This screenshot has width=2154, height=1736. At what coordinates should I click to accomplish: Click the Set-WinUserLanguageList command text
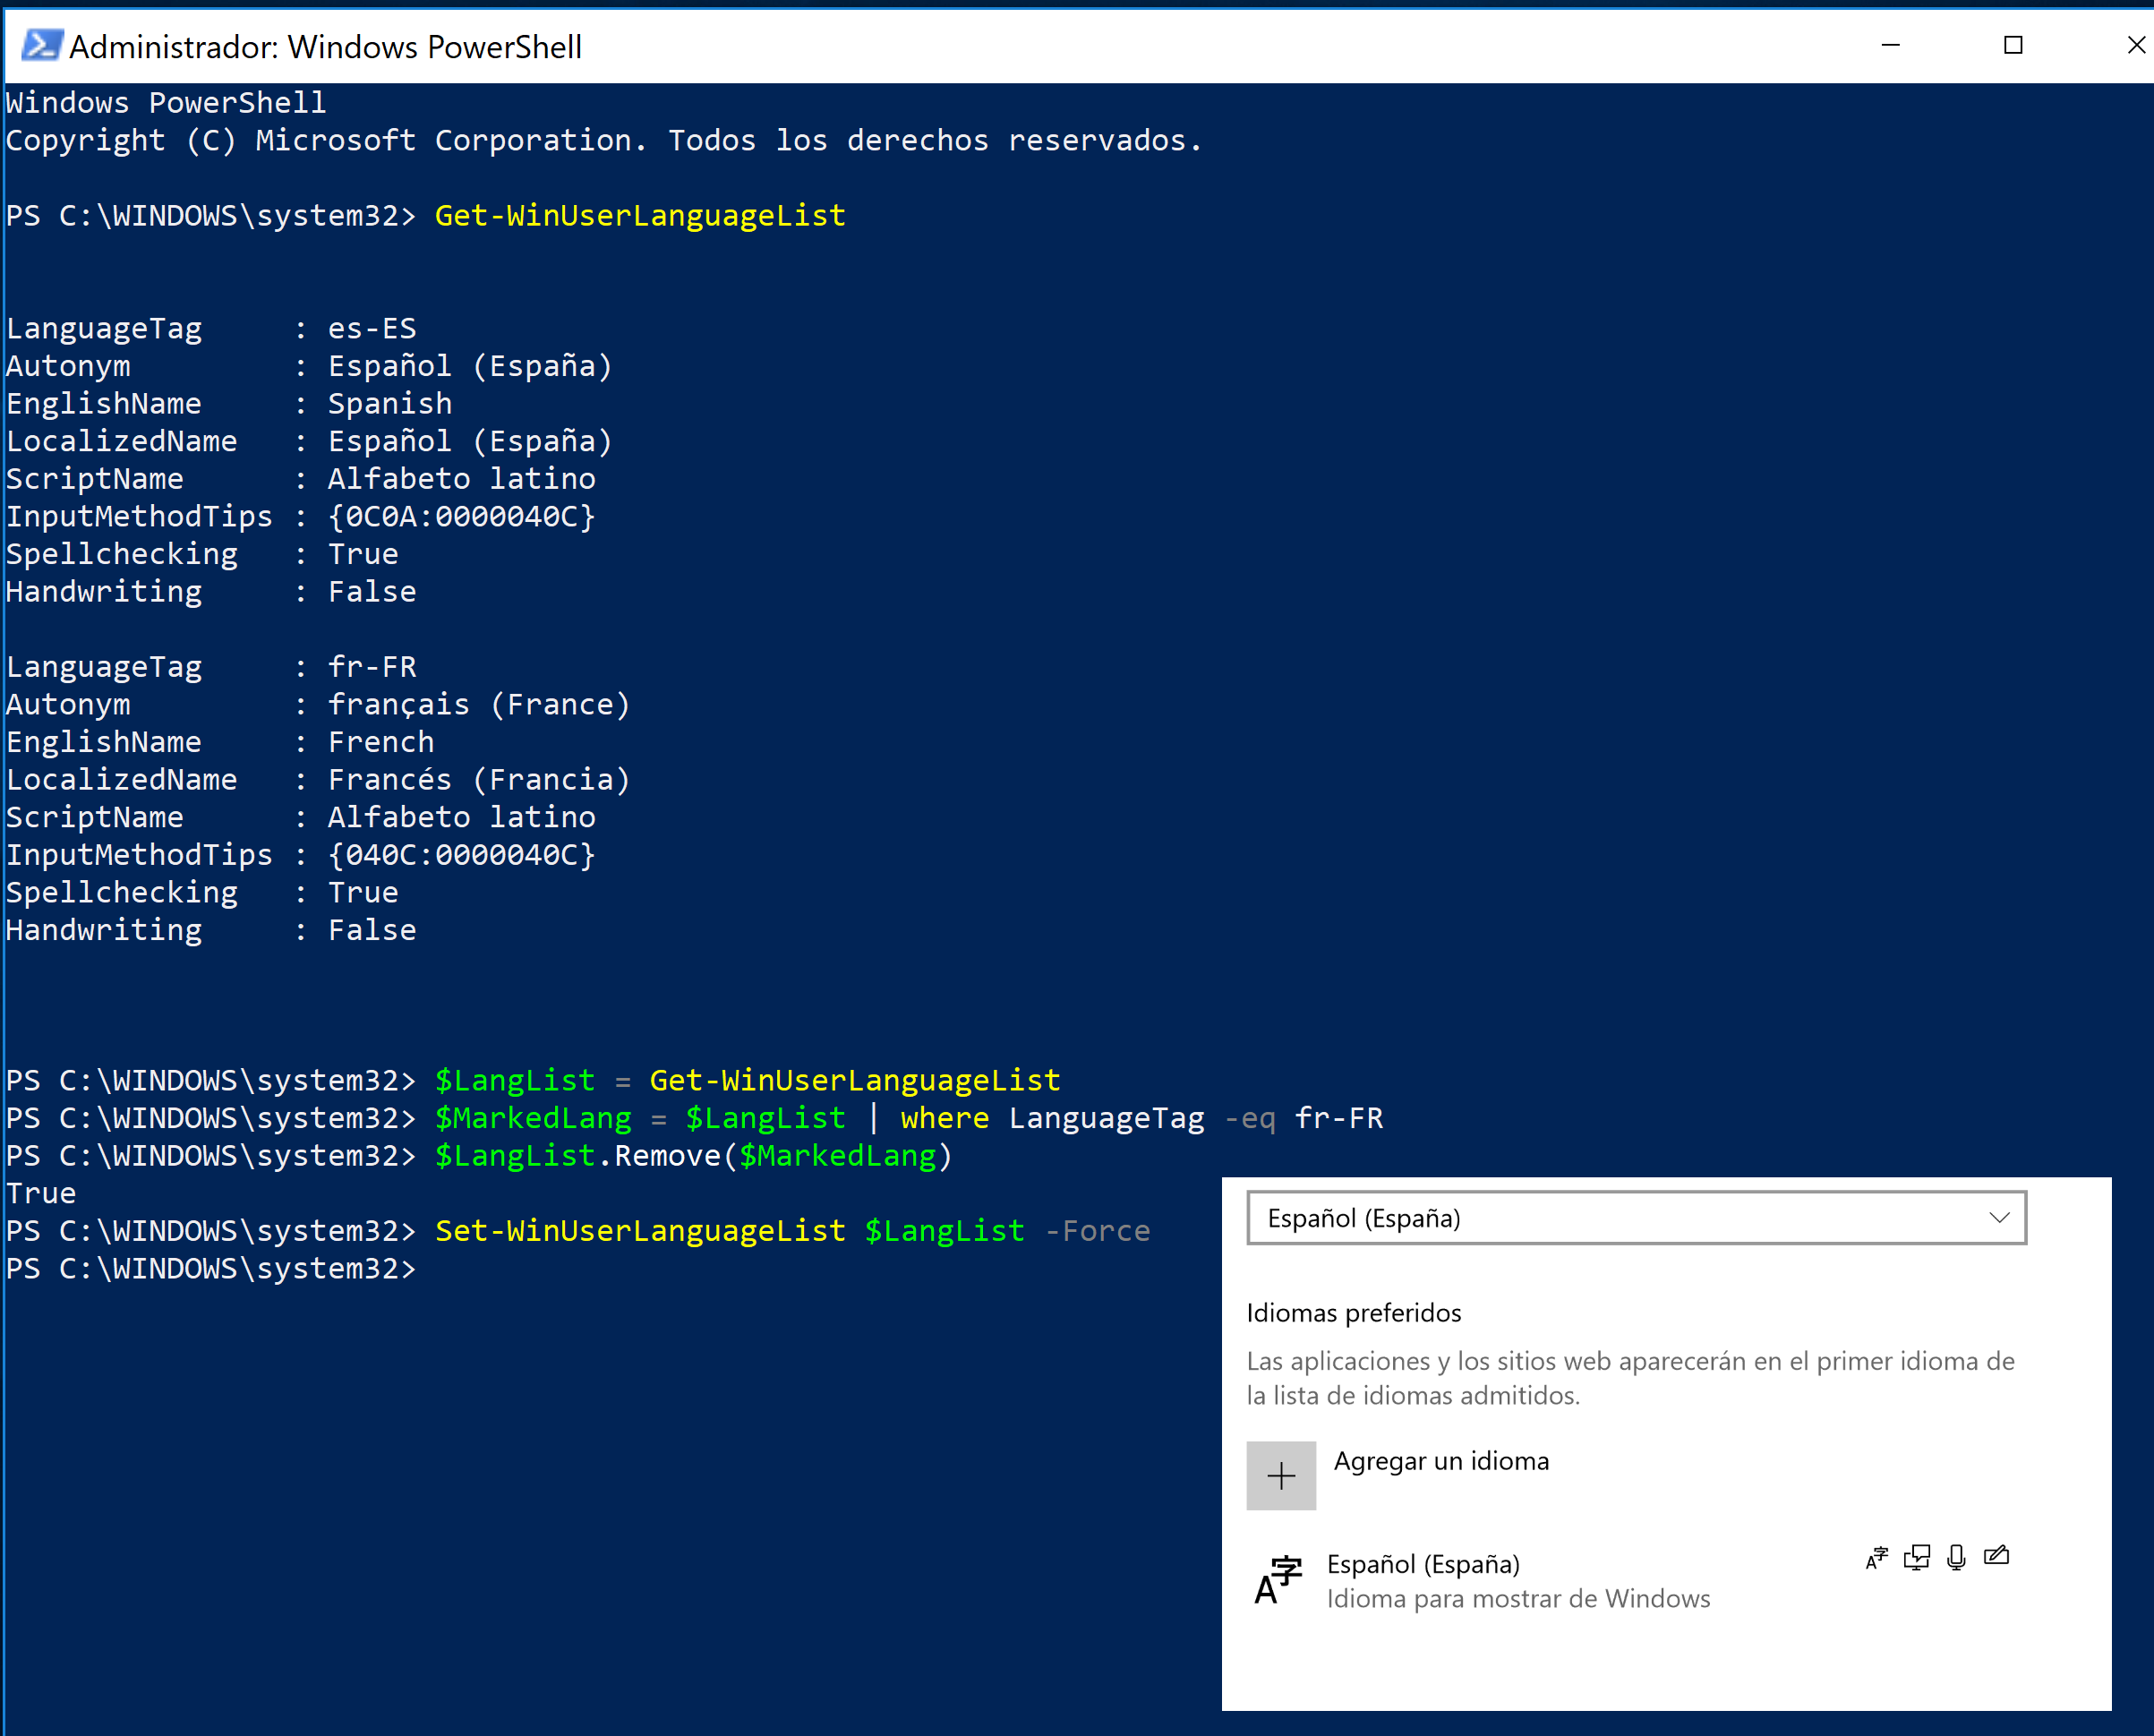(x=640, y=1231)
